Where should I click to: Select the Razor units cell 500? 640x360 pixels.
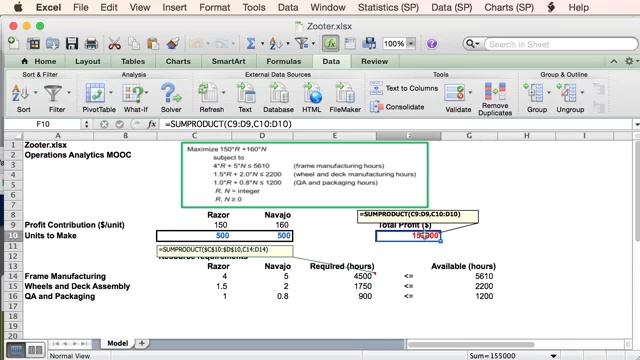193,236
